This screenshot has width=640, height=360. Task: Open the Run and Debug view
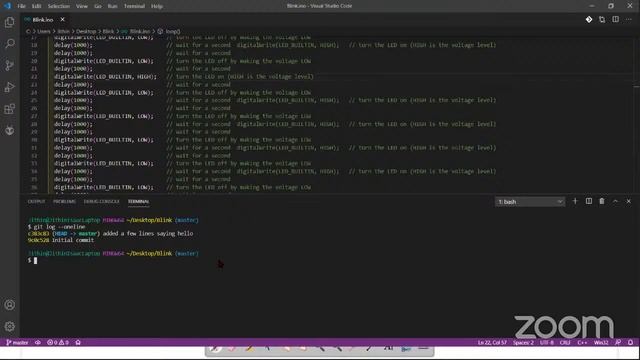(x=10, y=87)
